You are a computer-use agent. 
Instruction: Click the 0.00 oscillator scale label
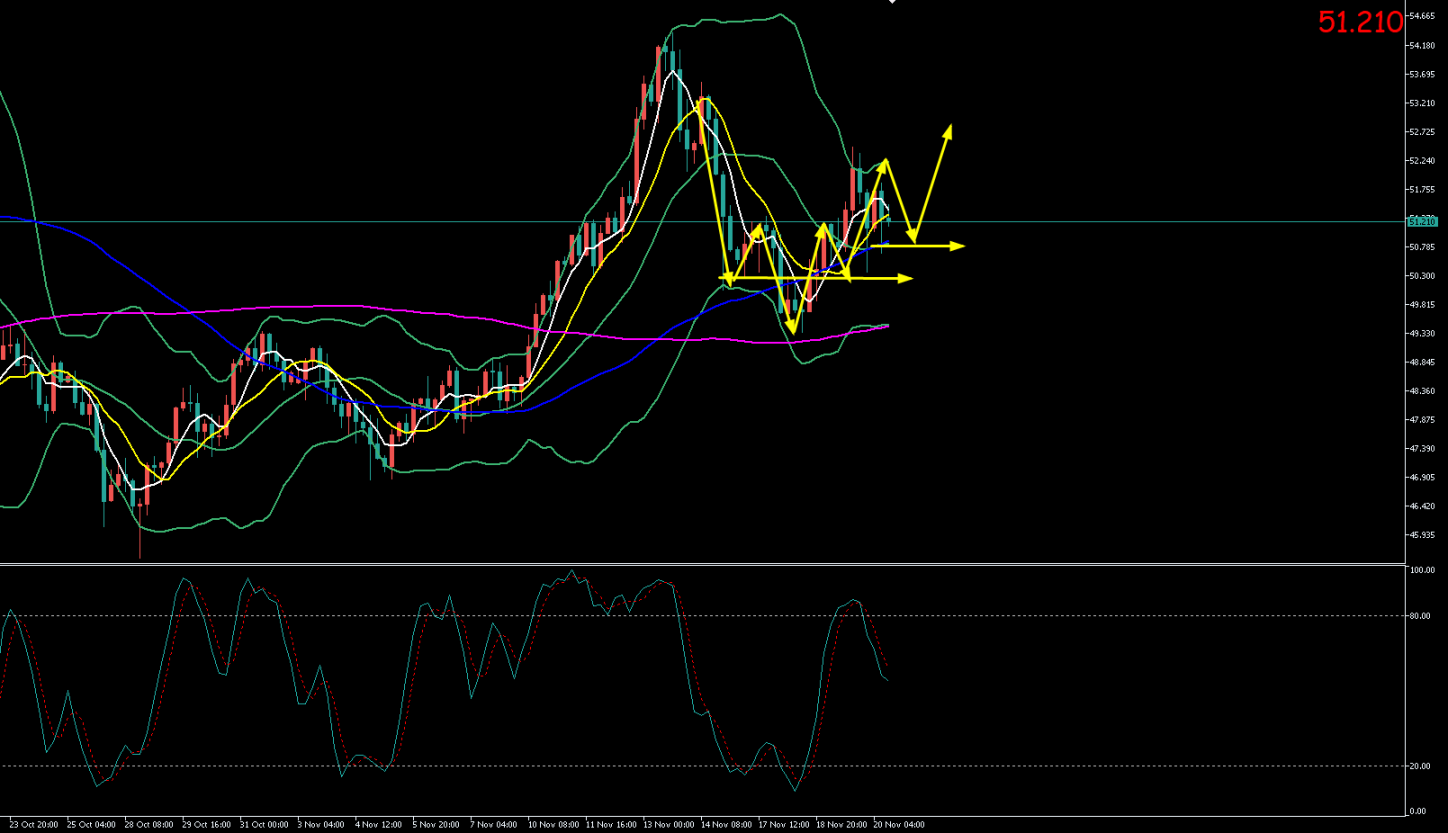coord(1417,811)
